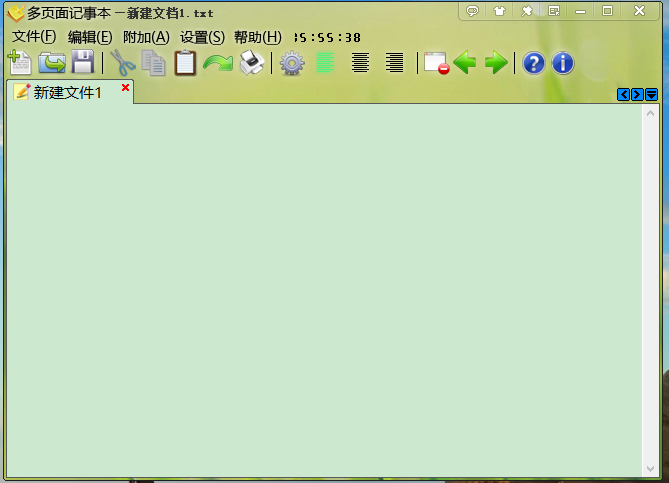This screenshot has width=669, height=483.
Task: Cut the selection with the scissors icon
Action: (123, 63)
